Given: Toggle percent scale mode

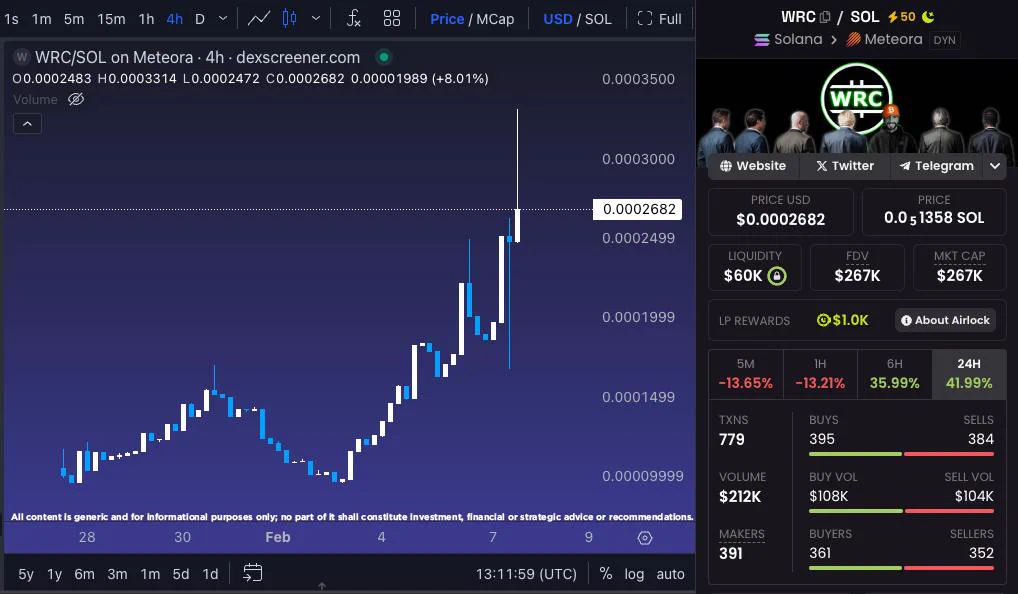Looking at the screenshot, I should coord(606,573).
